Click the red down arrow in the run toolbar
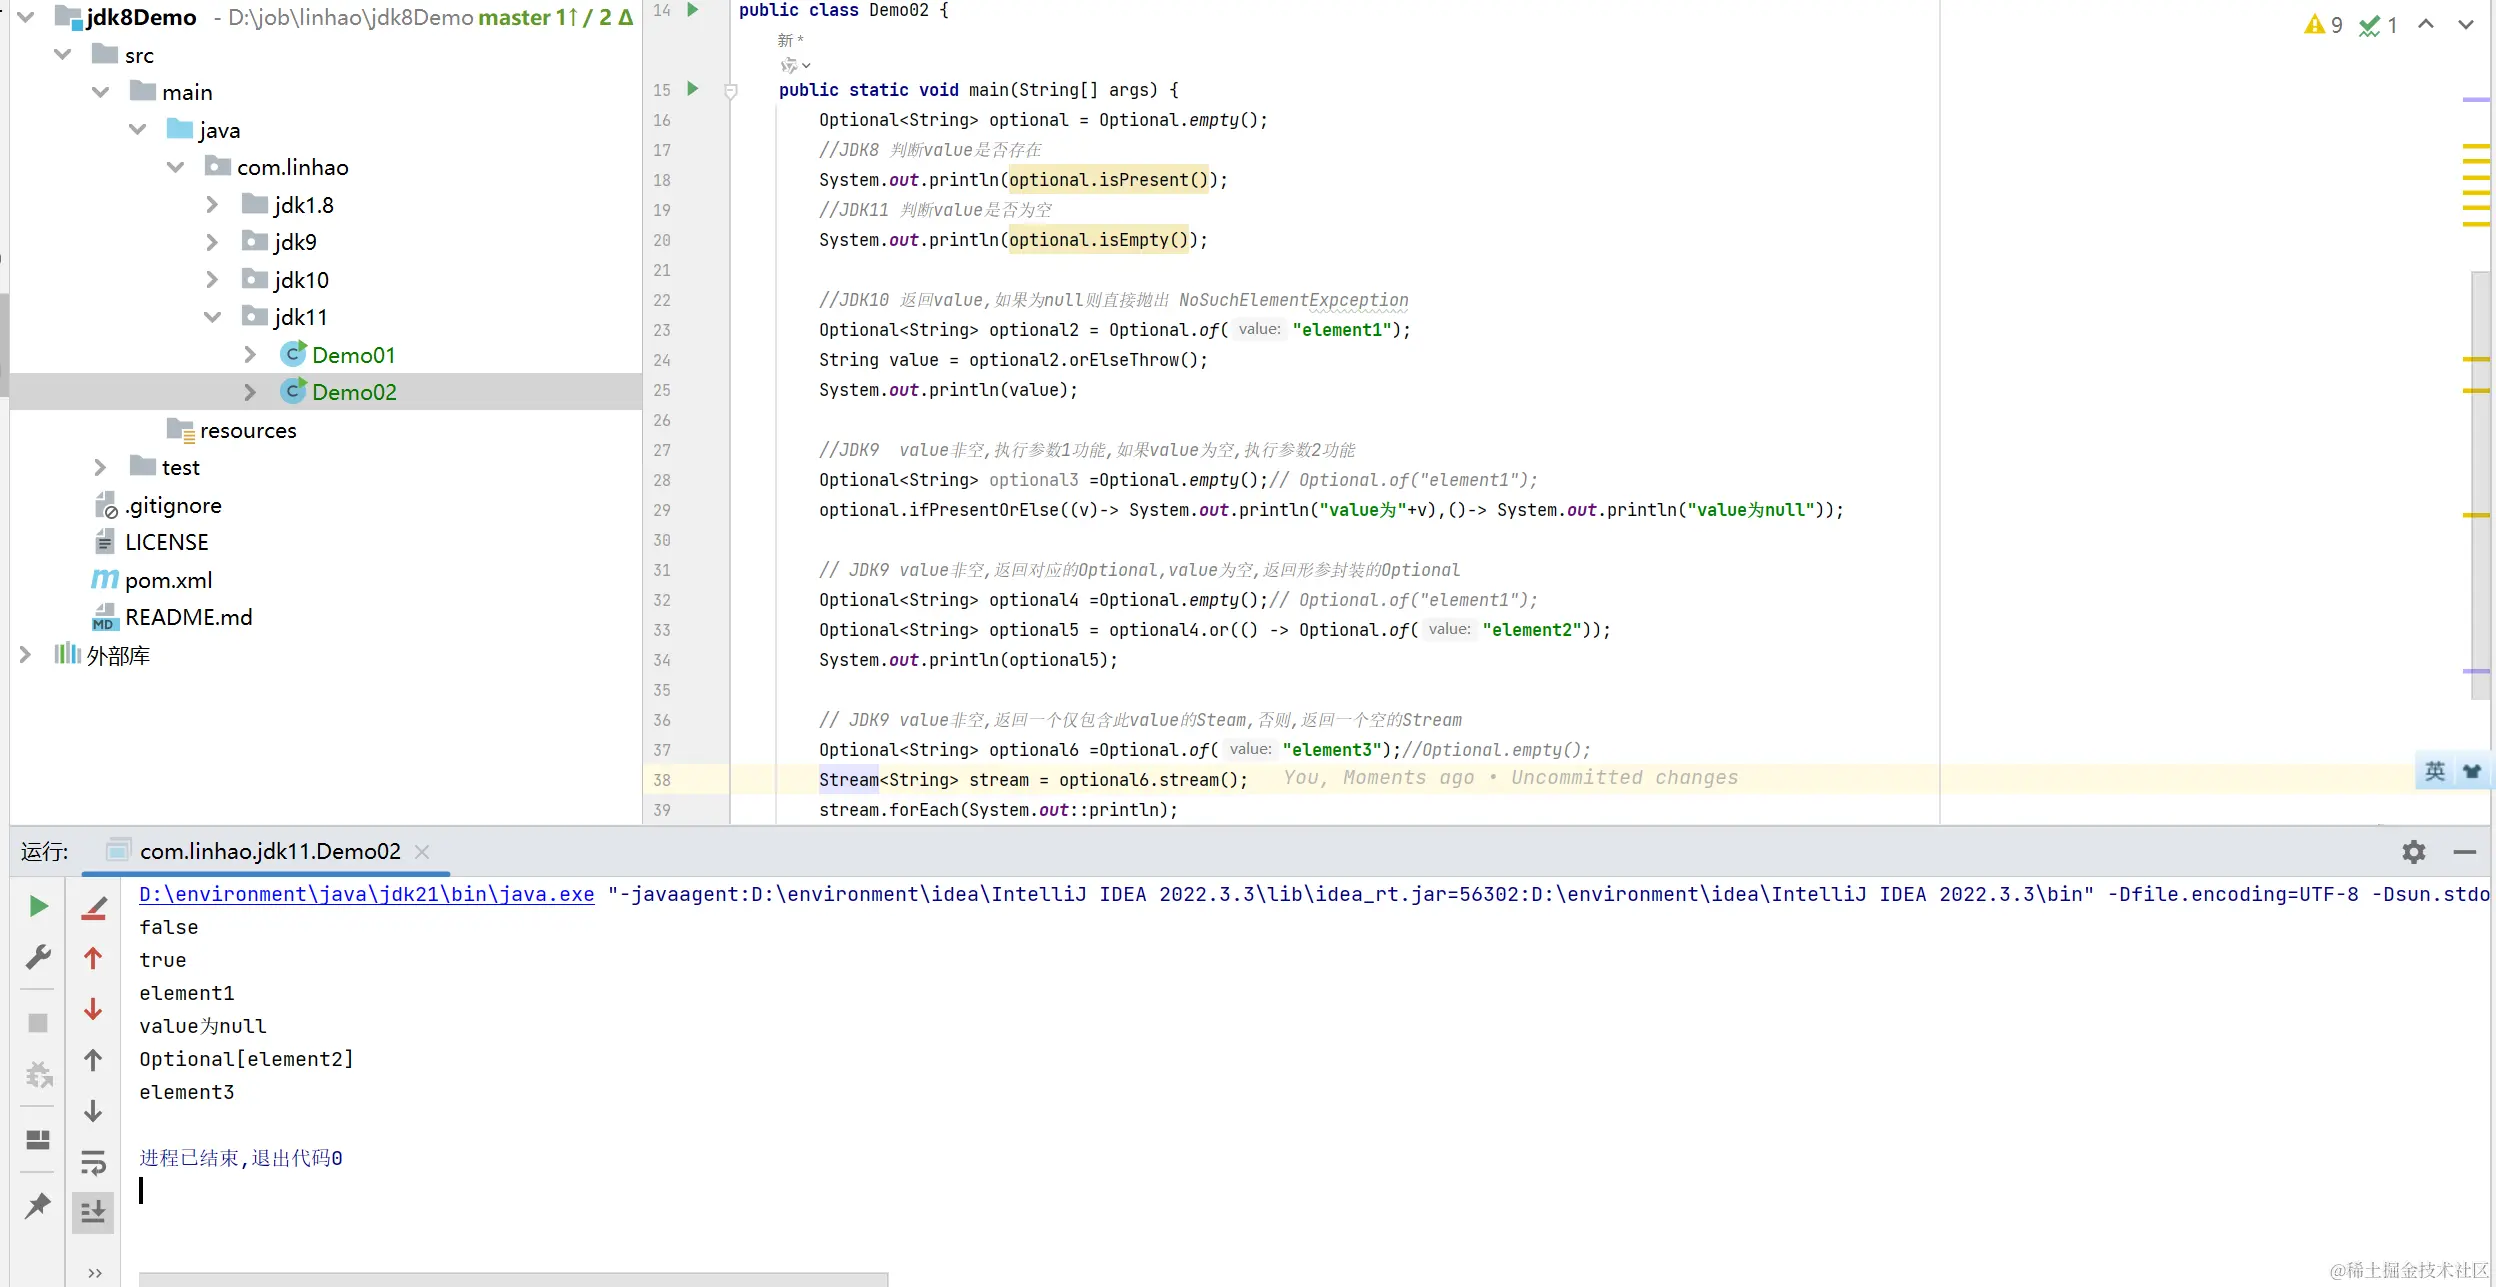The height and width of the screenshot is (1287, 2496). click(93, 1009)
